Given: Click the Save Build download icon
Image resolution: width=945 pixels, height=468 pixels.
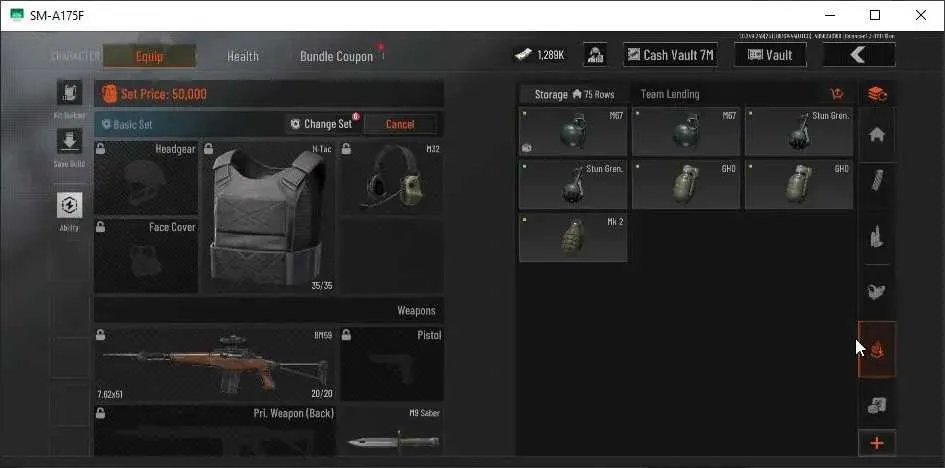Looking at the screenshot, I should (69, 141).
